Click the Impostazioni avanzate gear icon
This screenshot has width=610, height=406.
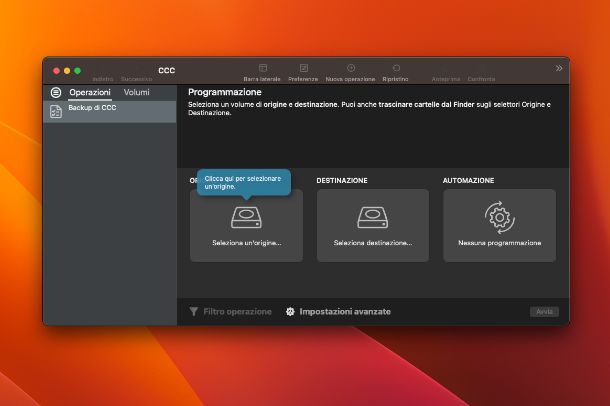click(290, 312)
